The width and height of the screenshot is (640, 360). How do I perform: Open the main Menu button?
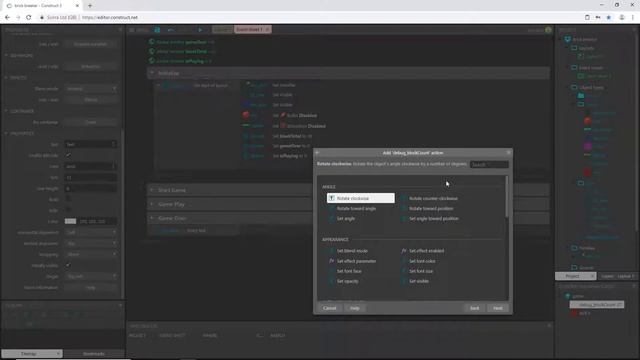tap(139, 30)
